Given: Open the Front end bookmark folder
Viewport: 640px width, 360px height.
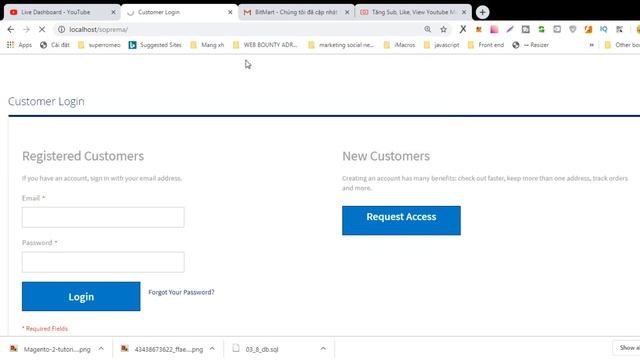Looking at the screenshot, I should tap(486, 45).
